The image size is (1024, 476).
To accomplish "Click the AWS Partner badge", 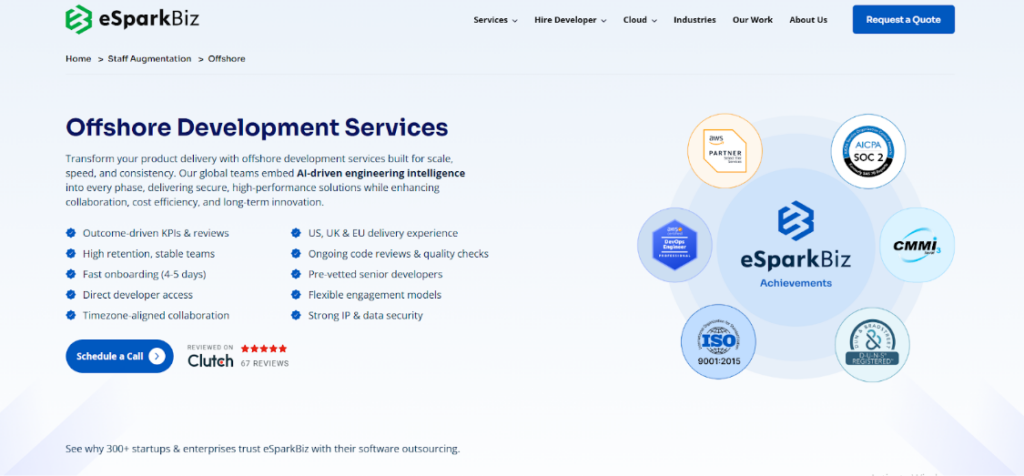I will point(725,151).
